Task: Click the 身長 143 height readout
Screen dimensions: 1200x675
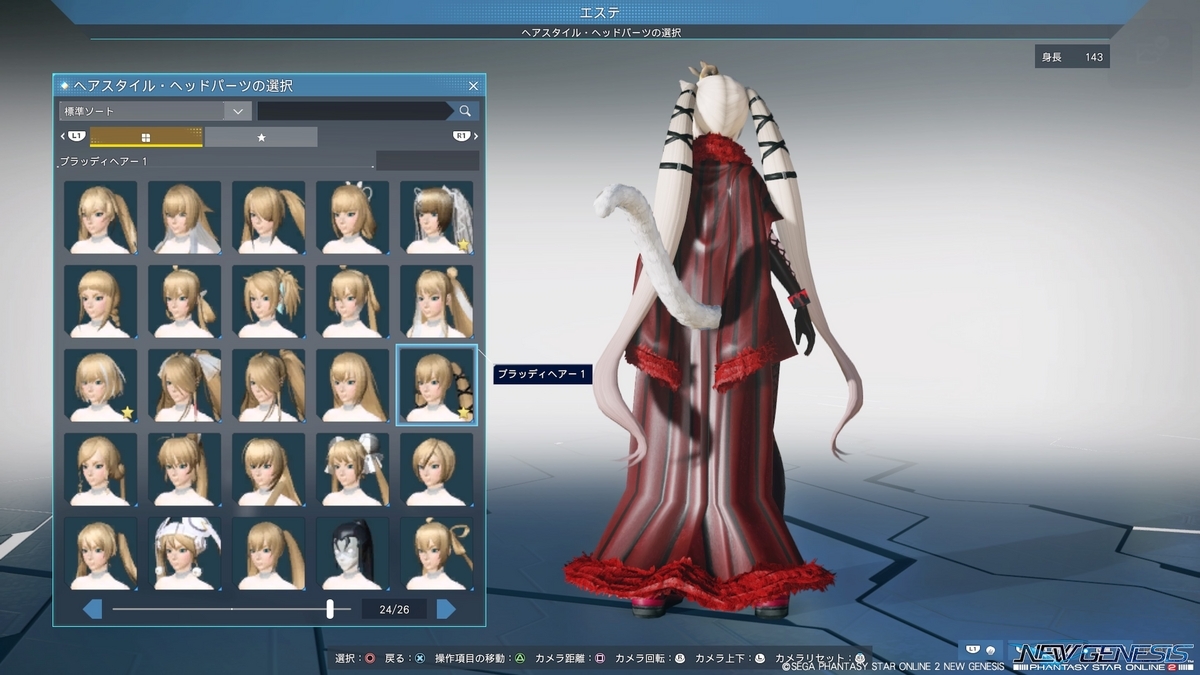Action: coord(1072,57)
